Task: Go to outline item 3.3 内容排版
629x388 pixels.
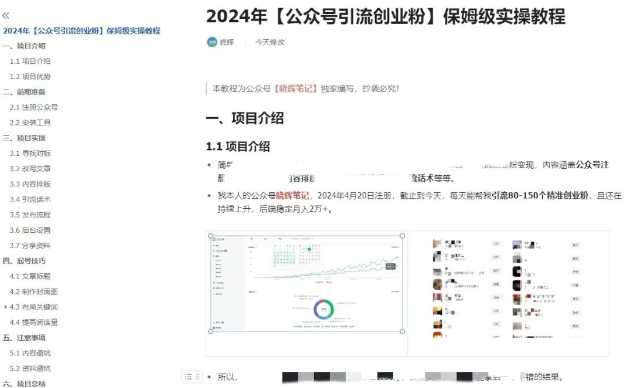Action: click(30, 184)
